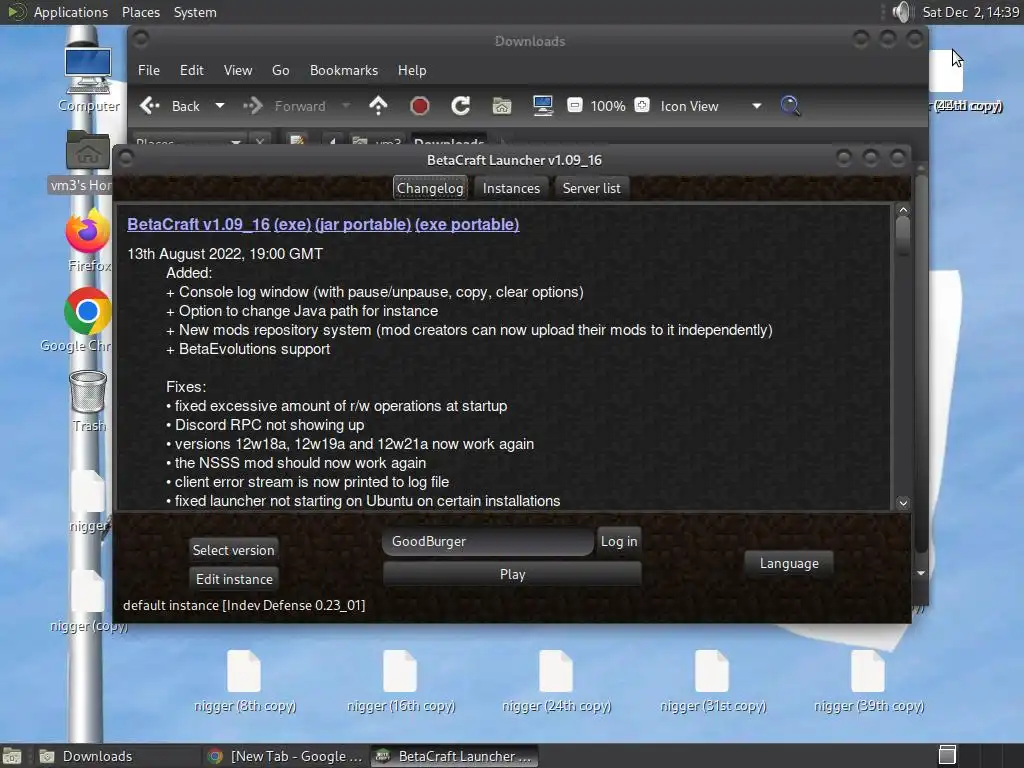Screen dimensions: 1024x768
Task: Select the Computer desktop icon
Action: pos(88,80)
